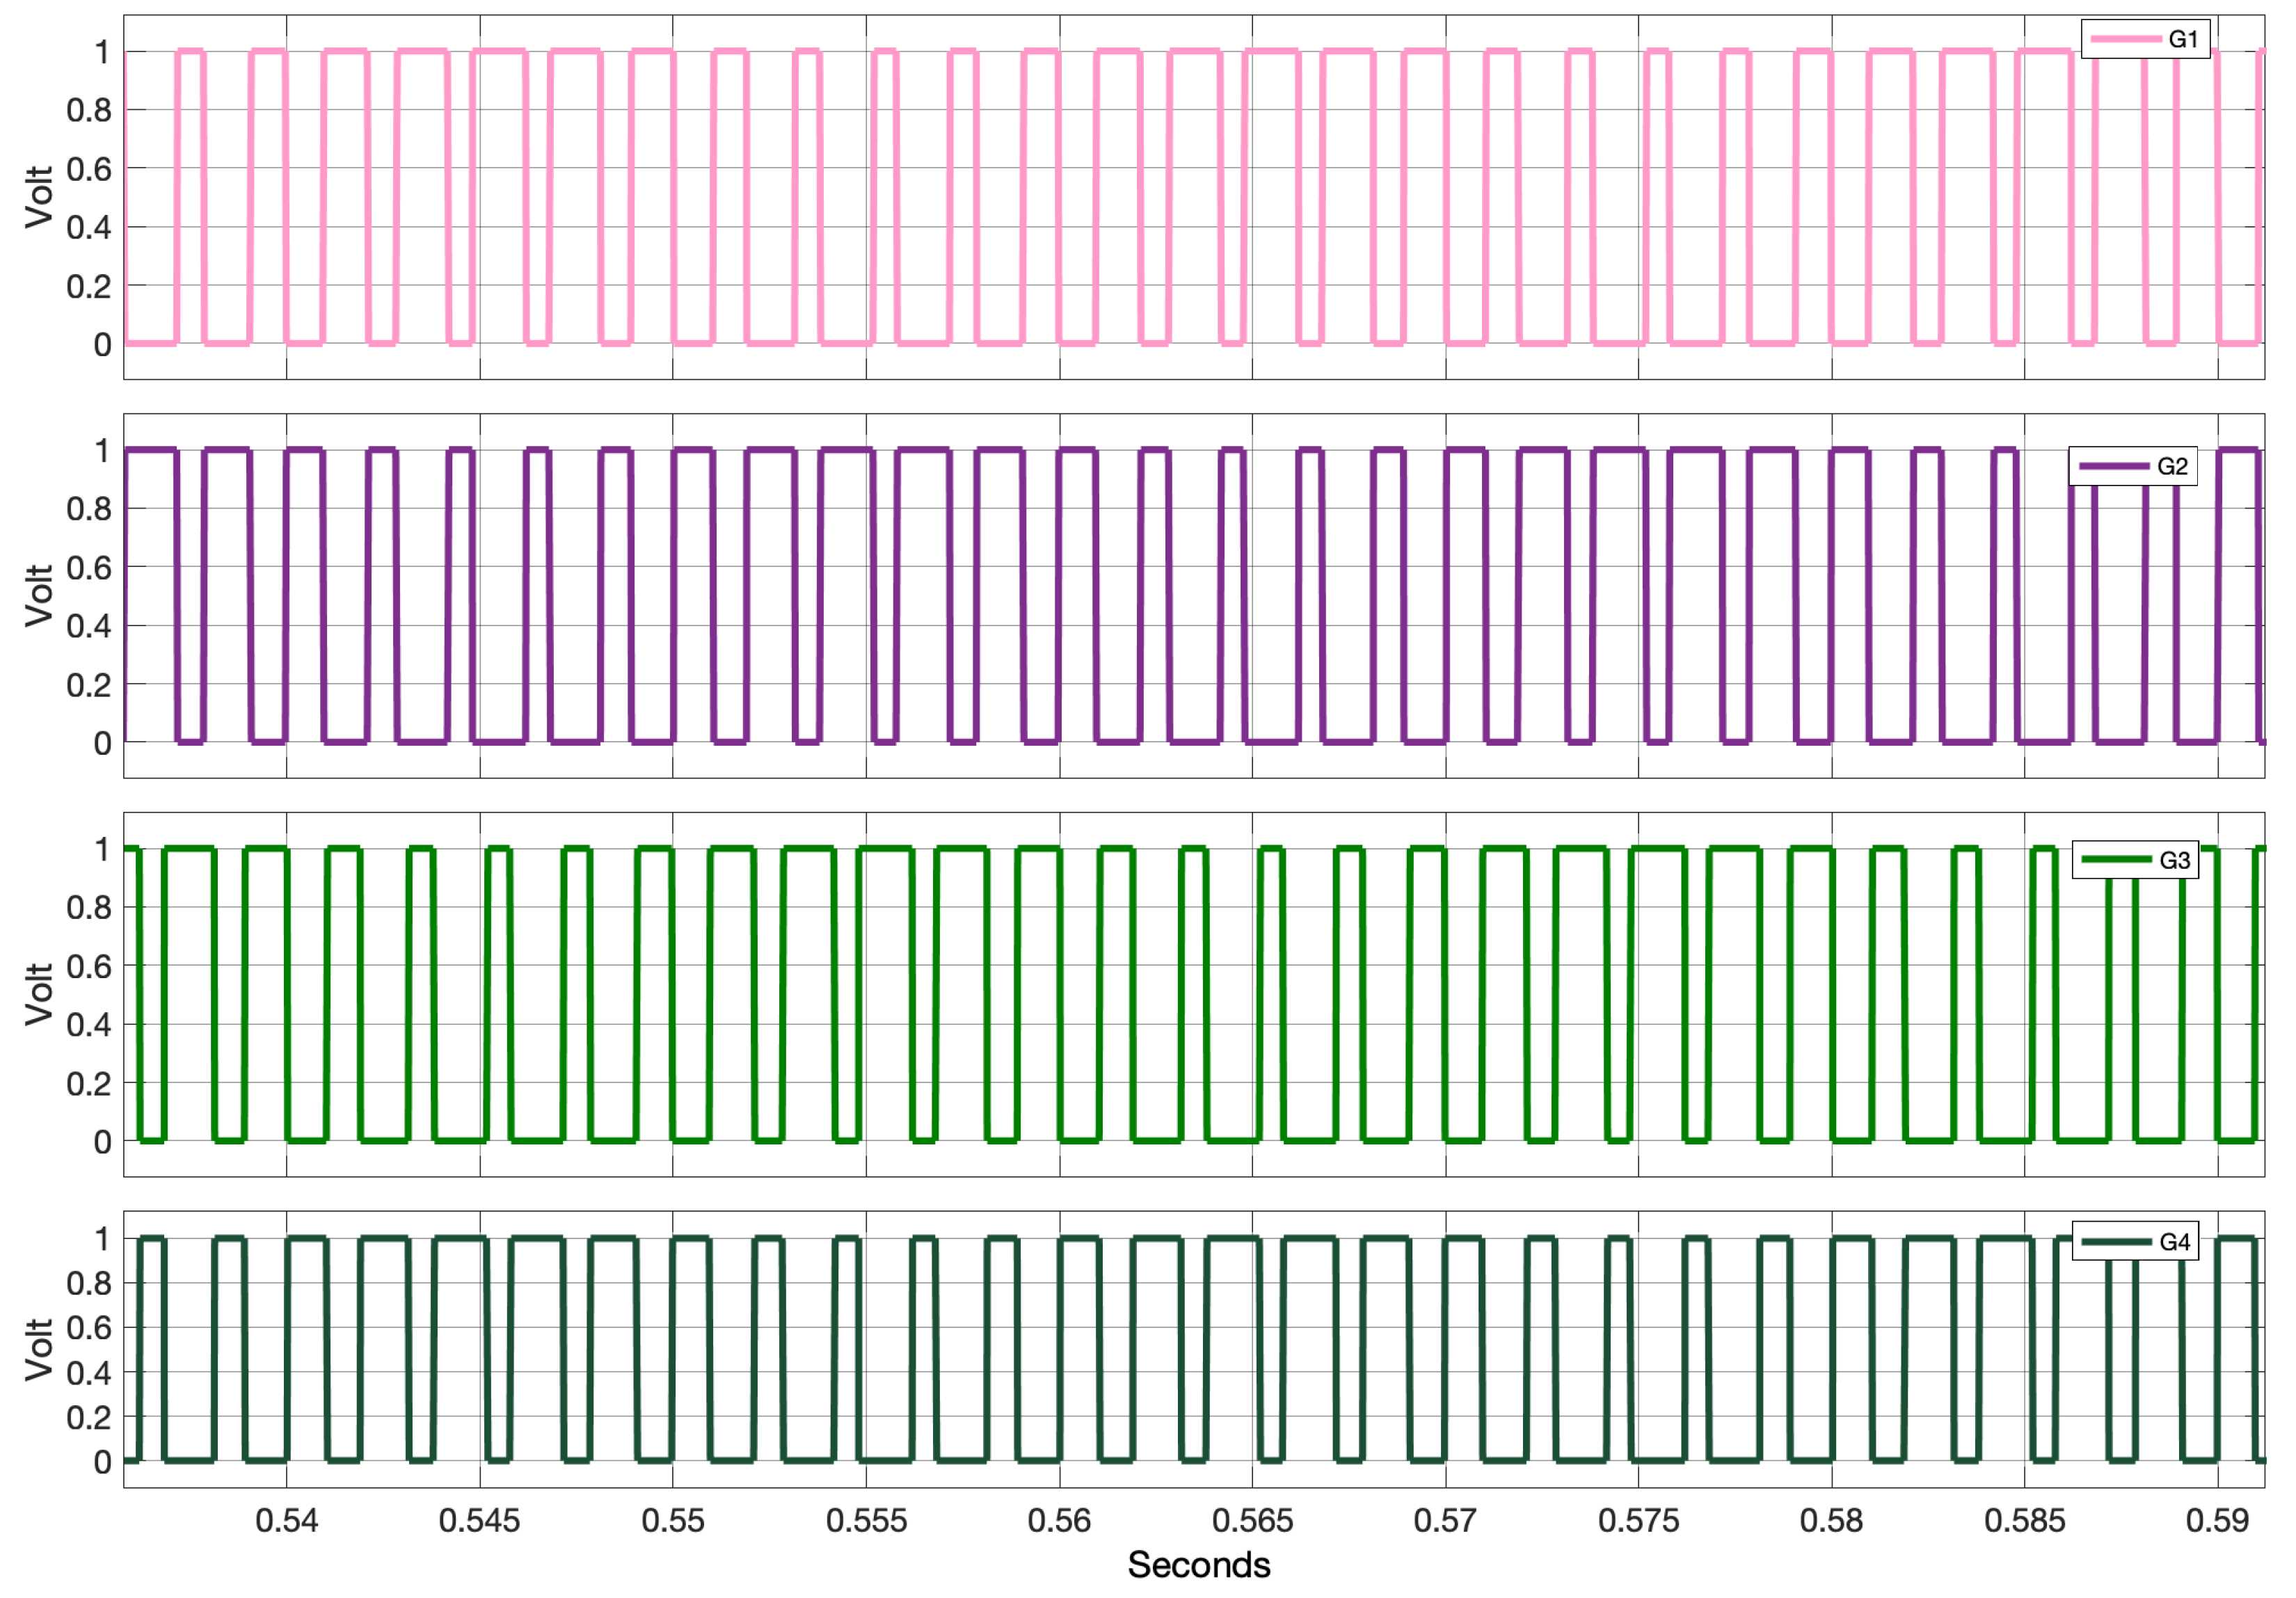Click the G1 legend entry

[x=2145, y=39]
